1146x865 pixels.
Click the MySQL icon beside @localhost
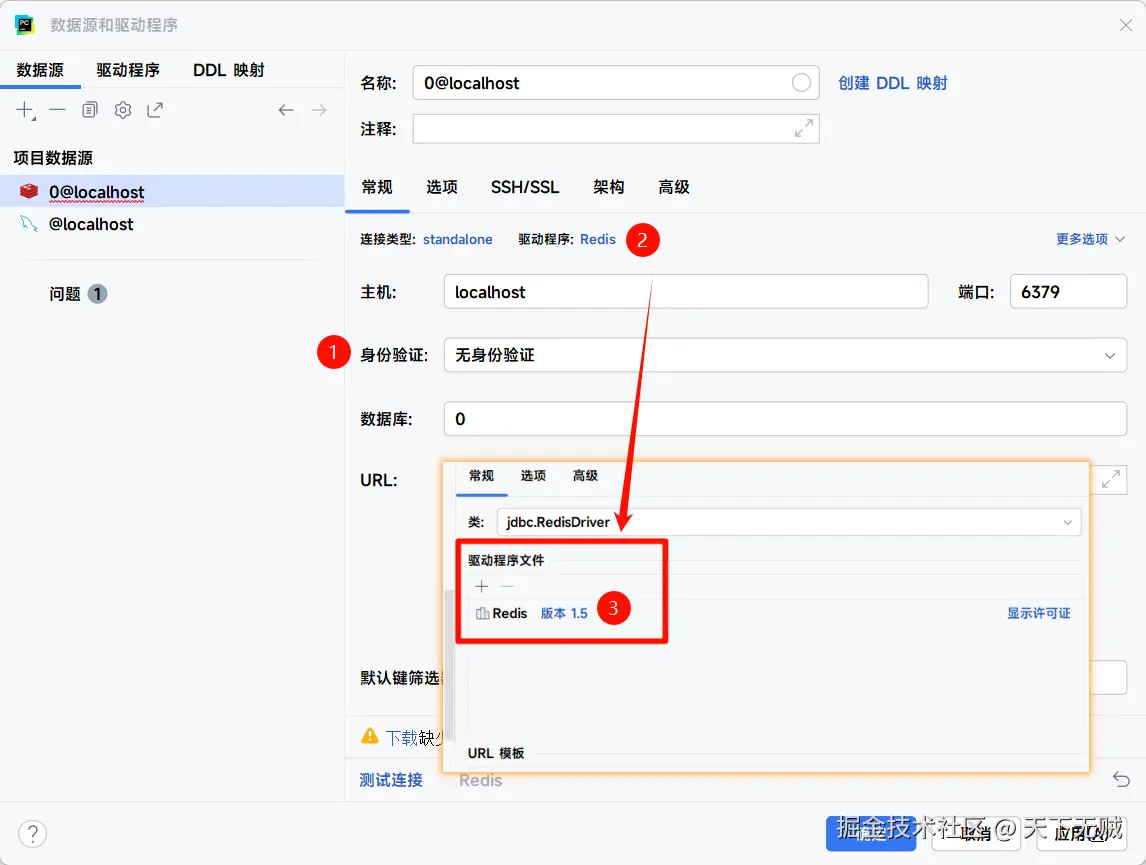(29, 224)
